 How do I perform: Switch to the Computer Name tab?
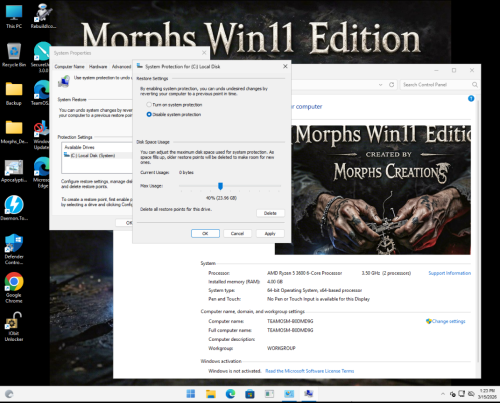pos(69,67)
